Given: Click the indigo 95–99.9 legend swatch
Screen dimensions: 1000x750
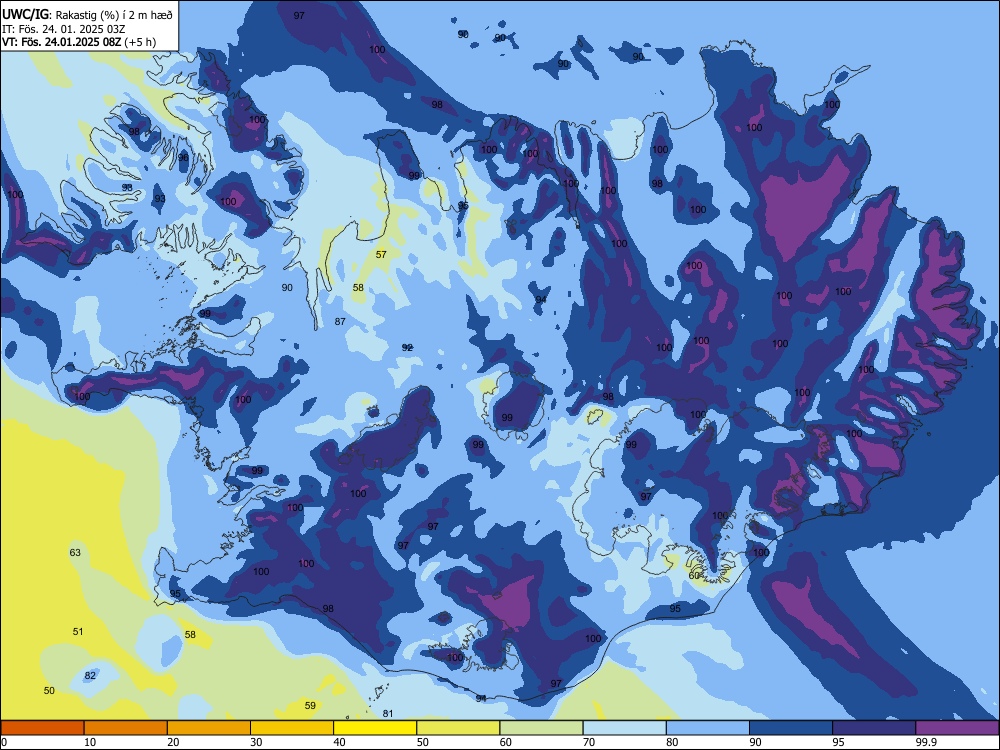Looking at the screenshot, I should pos(874,728).
